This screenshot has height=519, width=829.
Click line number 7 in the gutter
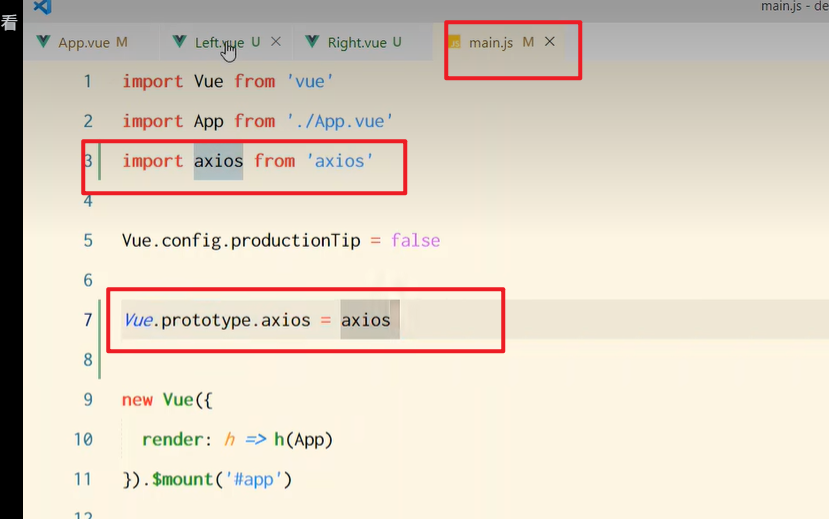click(88, 320)
